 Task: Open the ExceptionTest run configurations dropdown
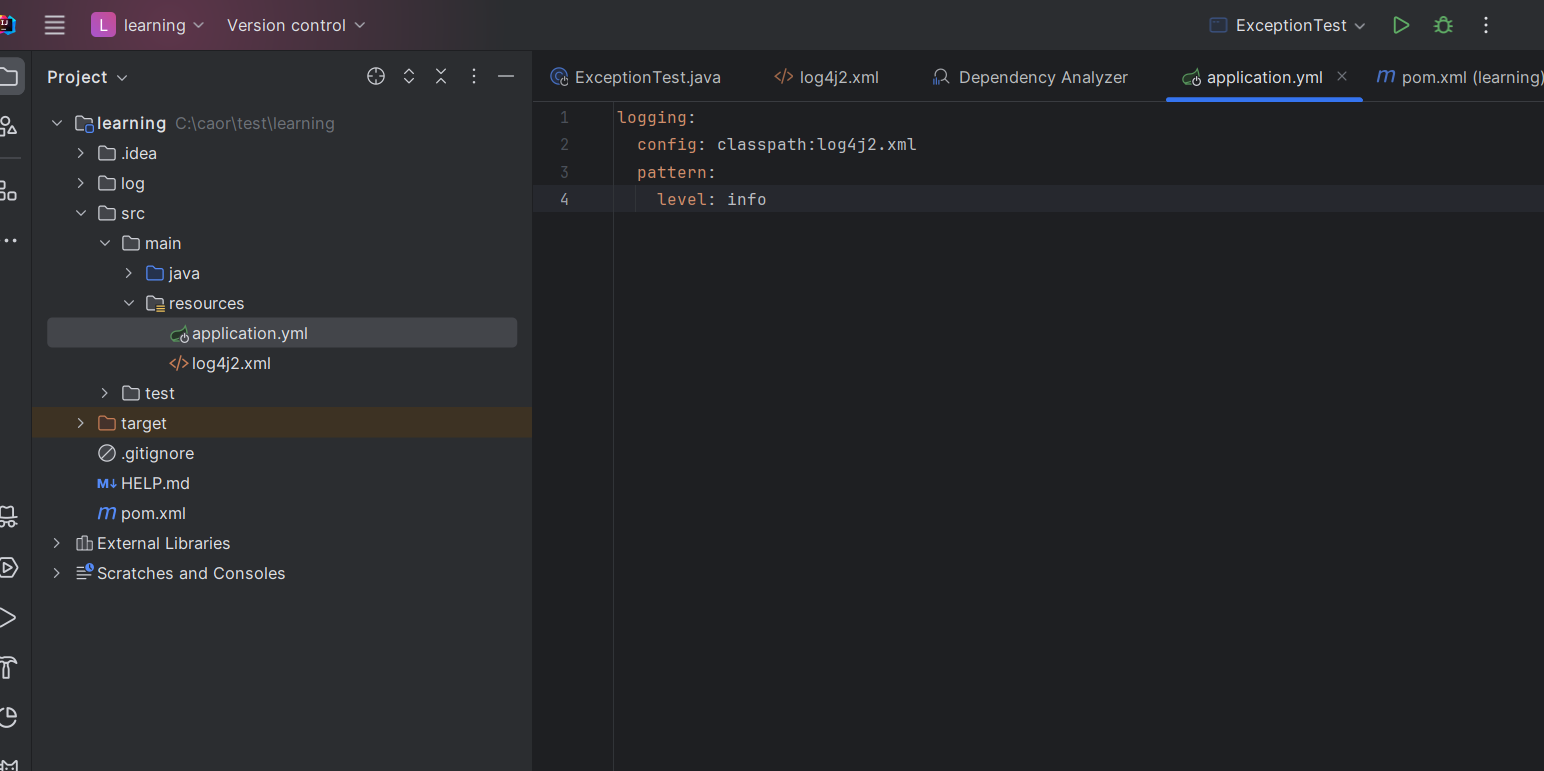point(1287,25)
